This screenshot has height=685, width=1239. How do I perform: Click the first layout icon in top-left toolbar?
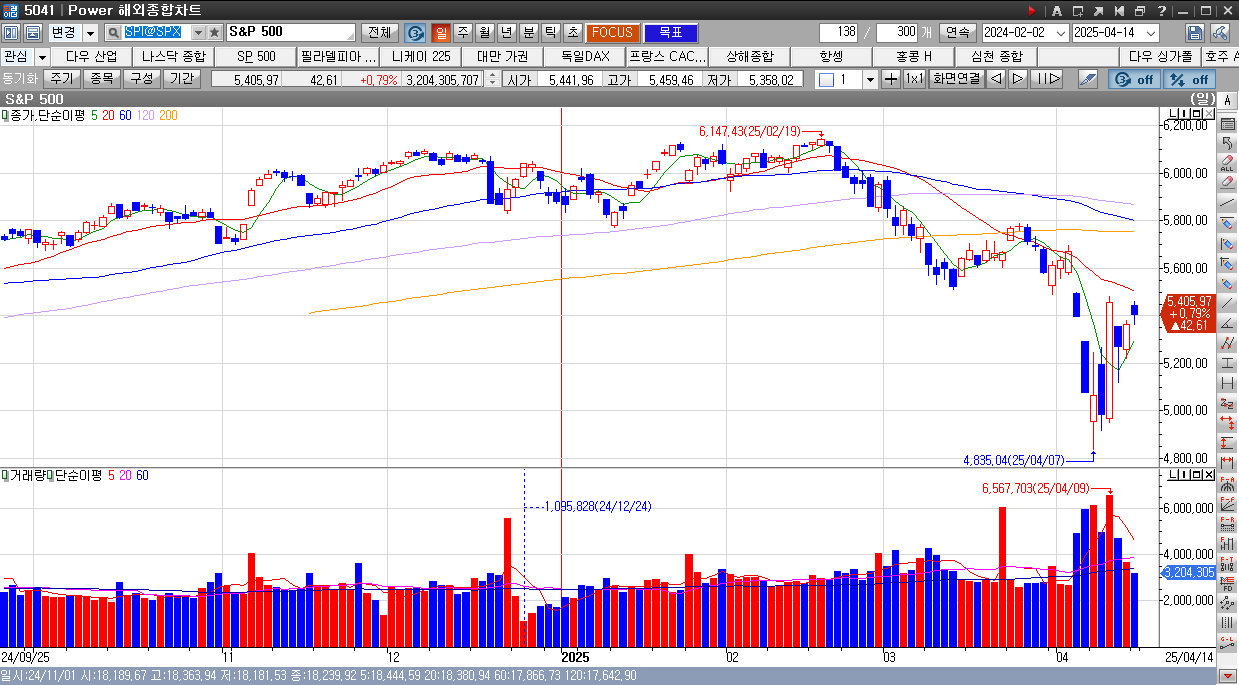pos(10,33)
